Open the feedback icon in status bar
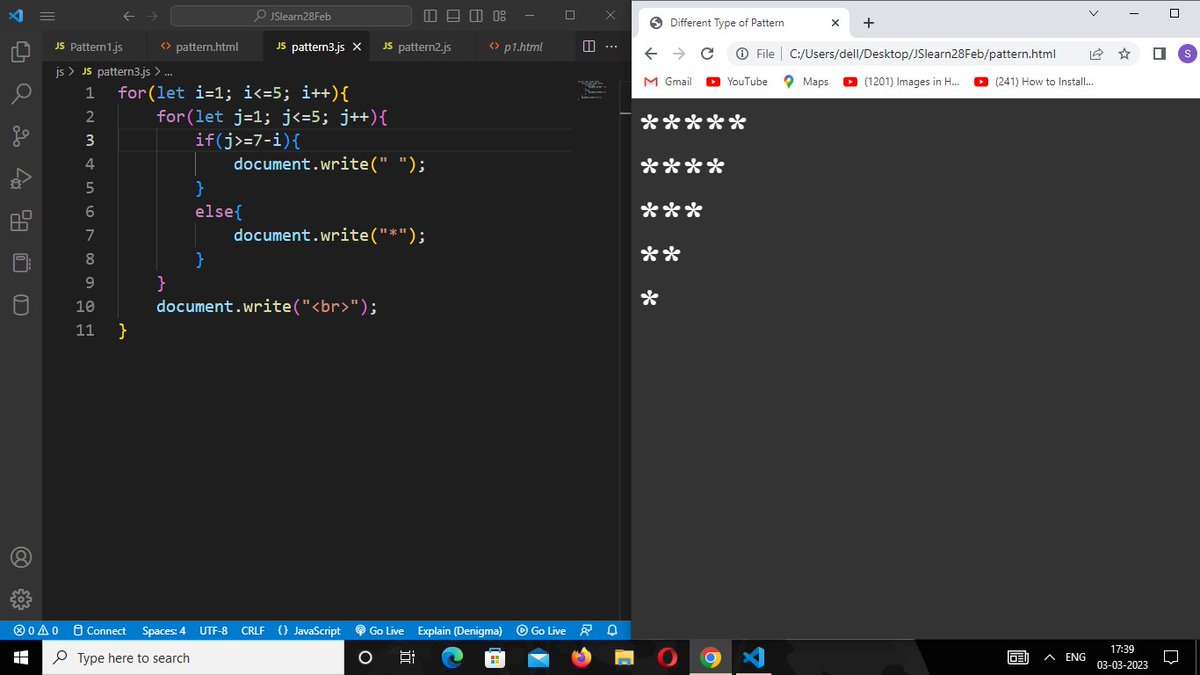 click(x=587, y=631)
